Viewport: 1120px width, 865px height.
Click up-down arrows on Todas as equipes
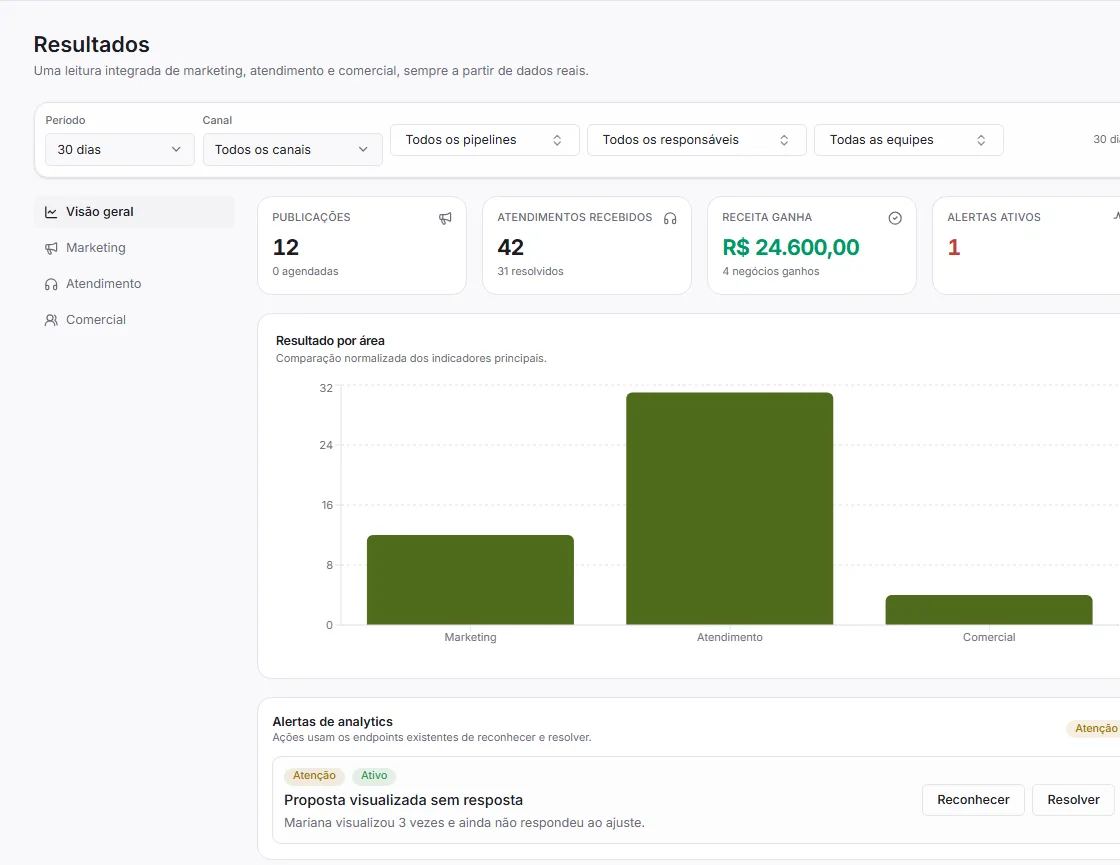981,140
